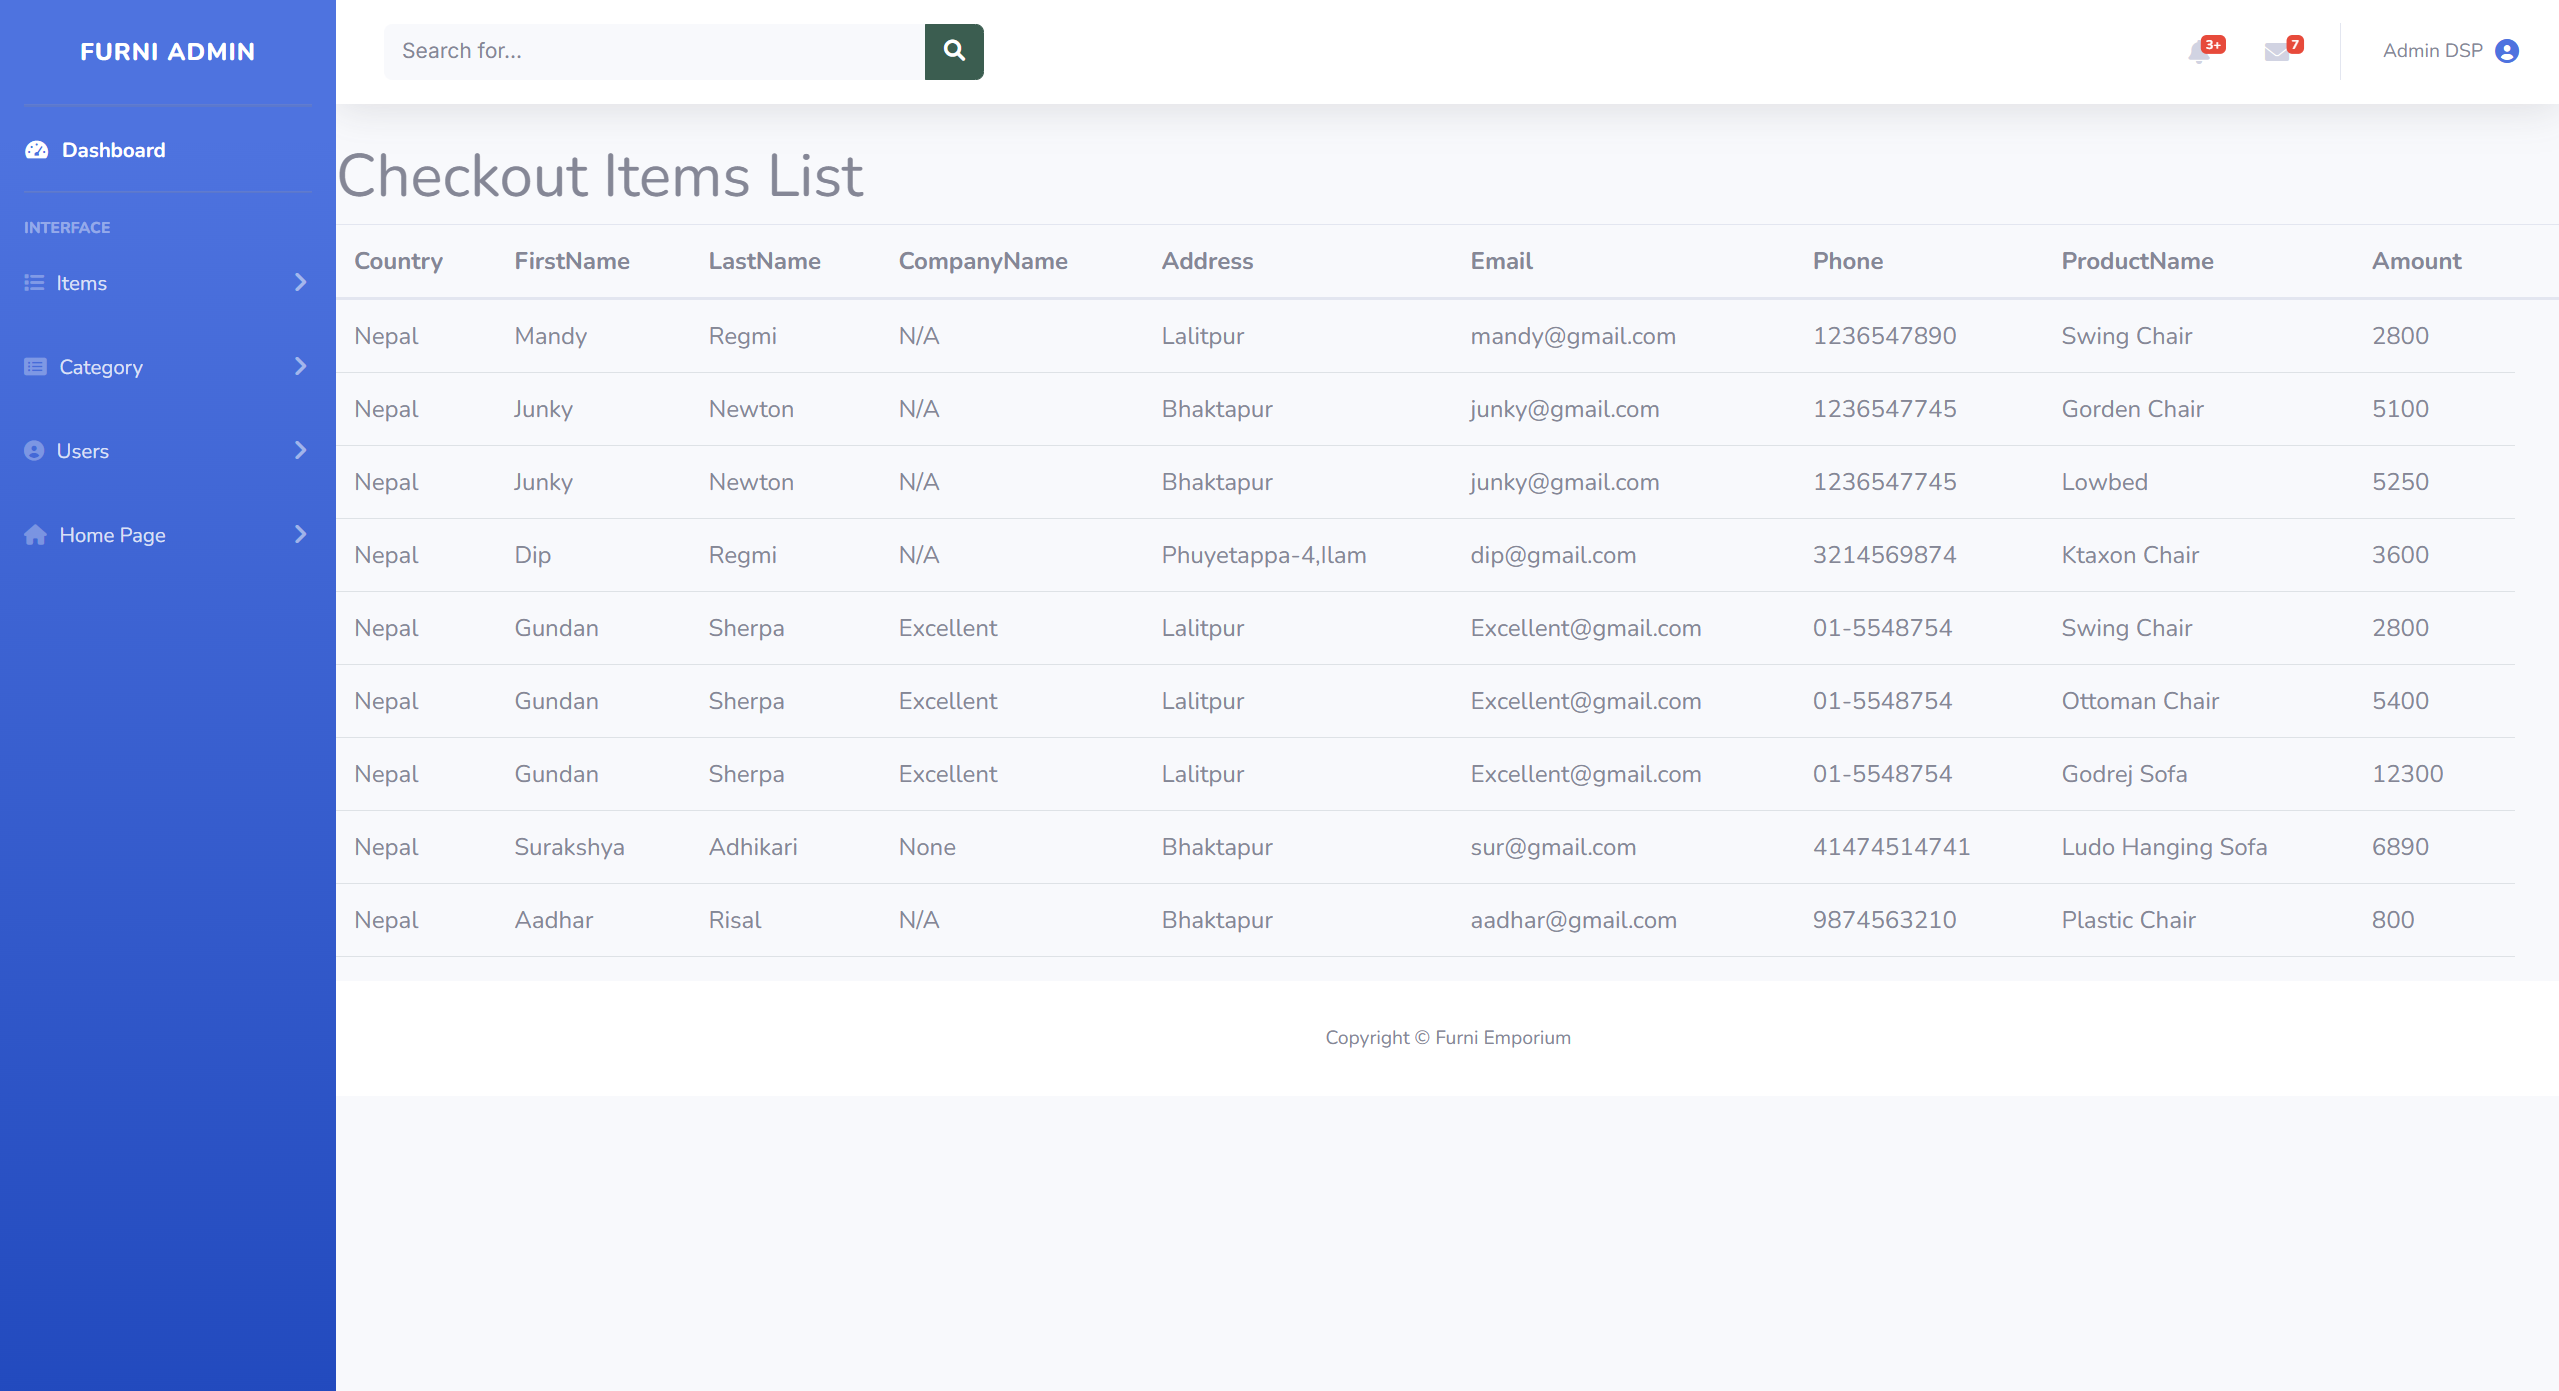The image size is (2559, 1391).
Task: Click the Dashboard gauge icon
Action: click(x=37, y=150)
